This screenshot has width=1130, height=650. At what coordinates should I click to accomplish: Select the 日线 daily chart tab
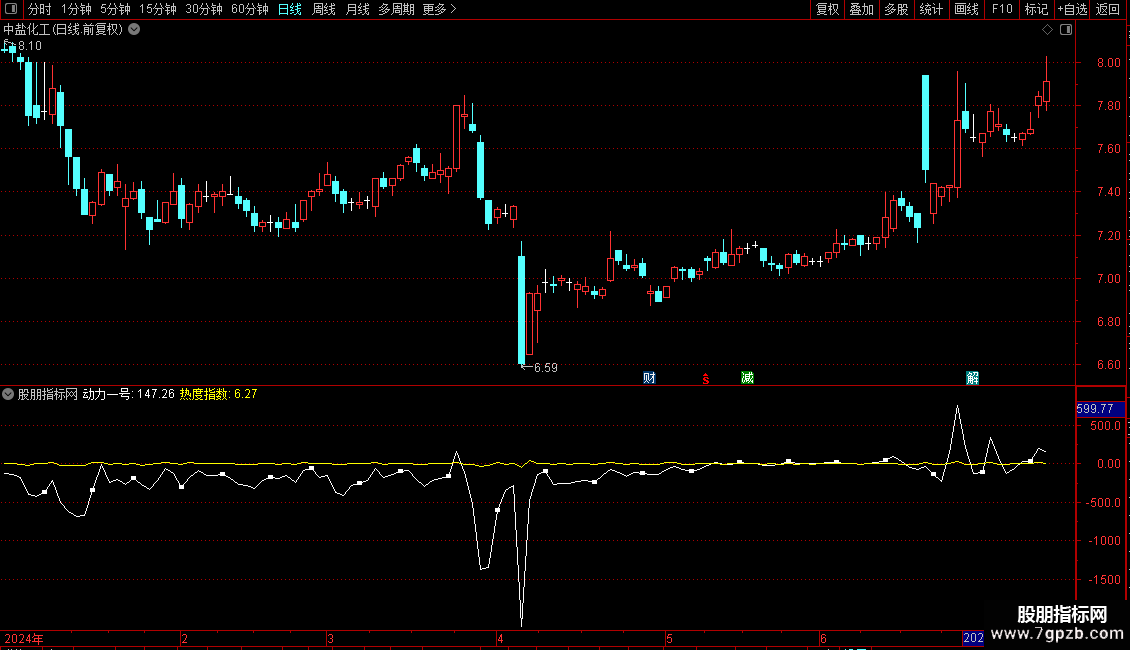(290, 9)
